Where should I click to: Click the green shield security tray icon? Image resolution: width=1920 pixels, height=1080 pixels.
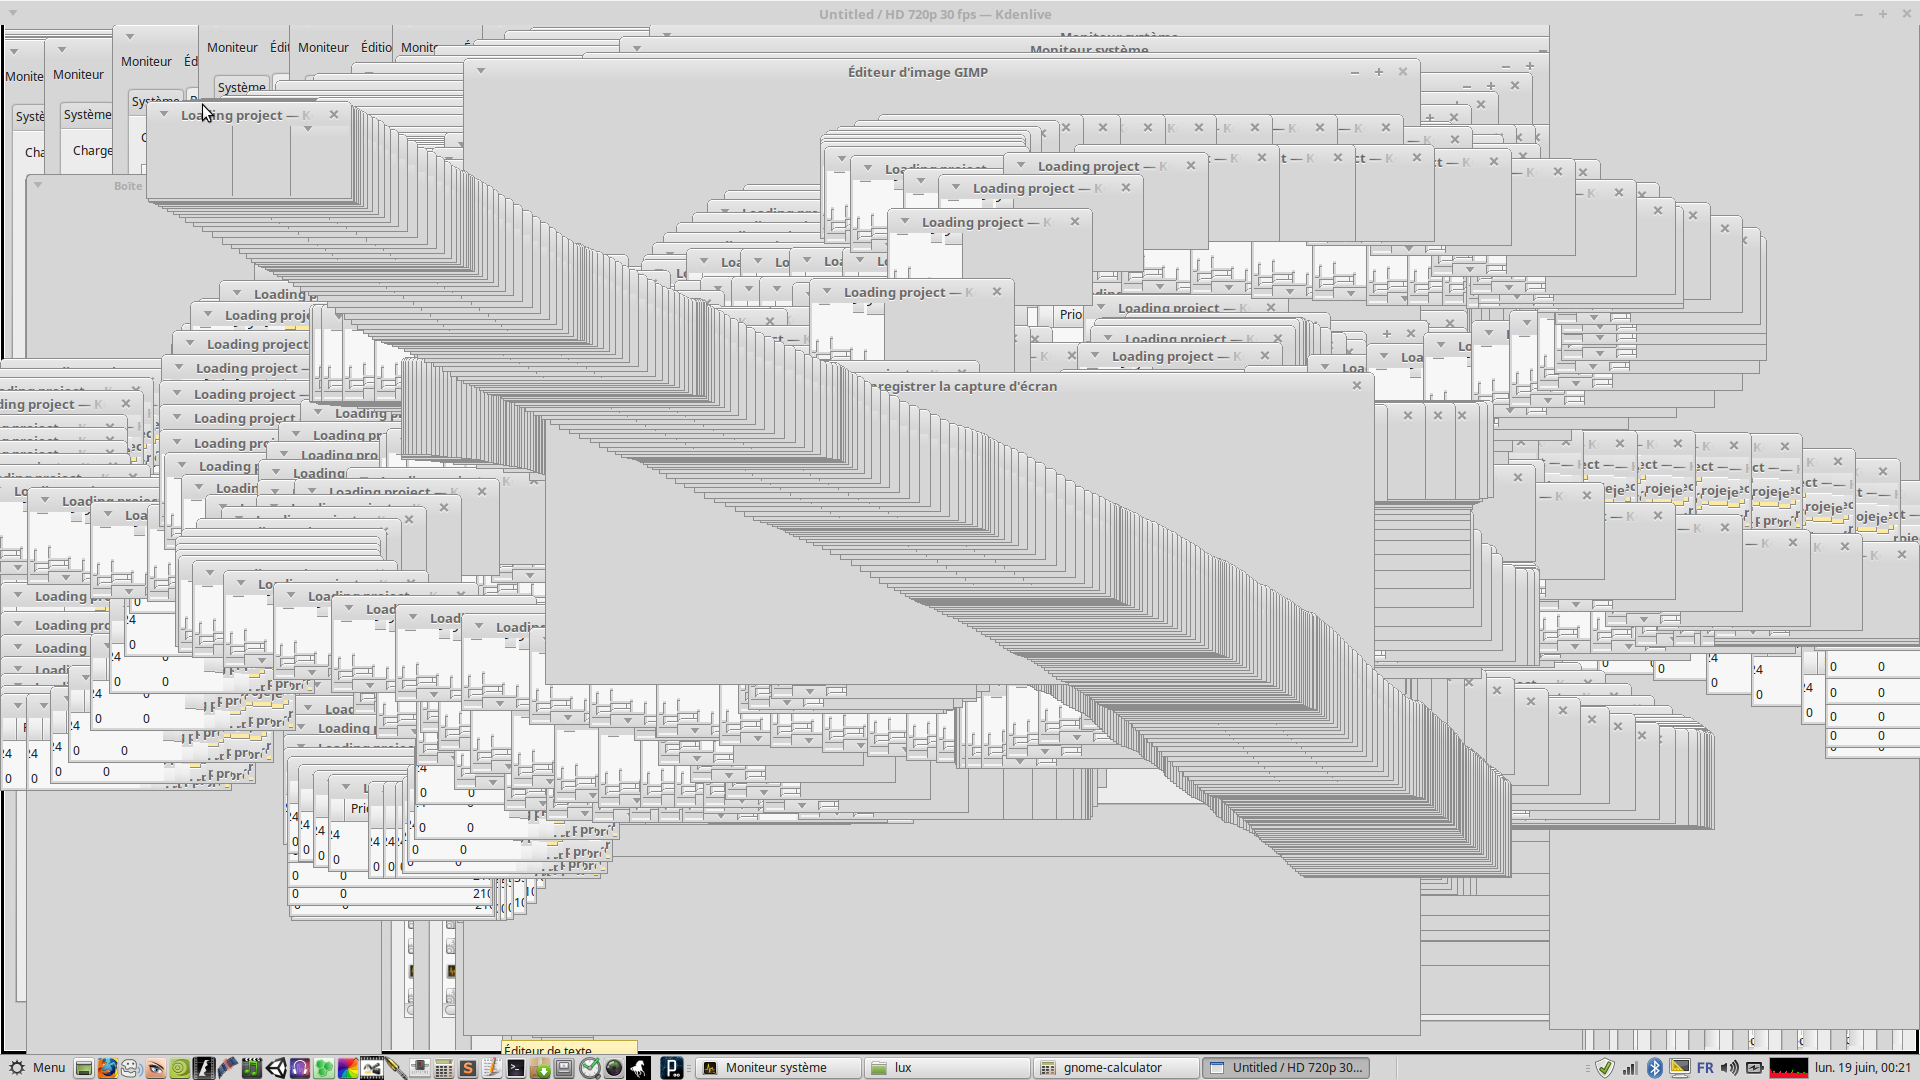tap(1605, 1068)
